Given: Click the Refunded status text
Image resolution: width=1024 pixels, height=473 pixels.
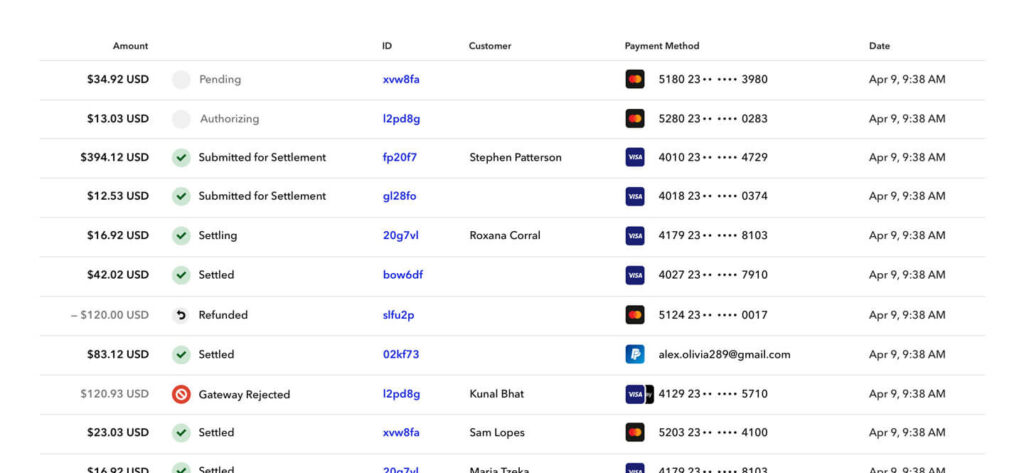Looking at the screenshot, I should click(x=223, y=315).
